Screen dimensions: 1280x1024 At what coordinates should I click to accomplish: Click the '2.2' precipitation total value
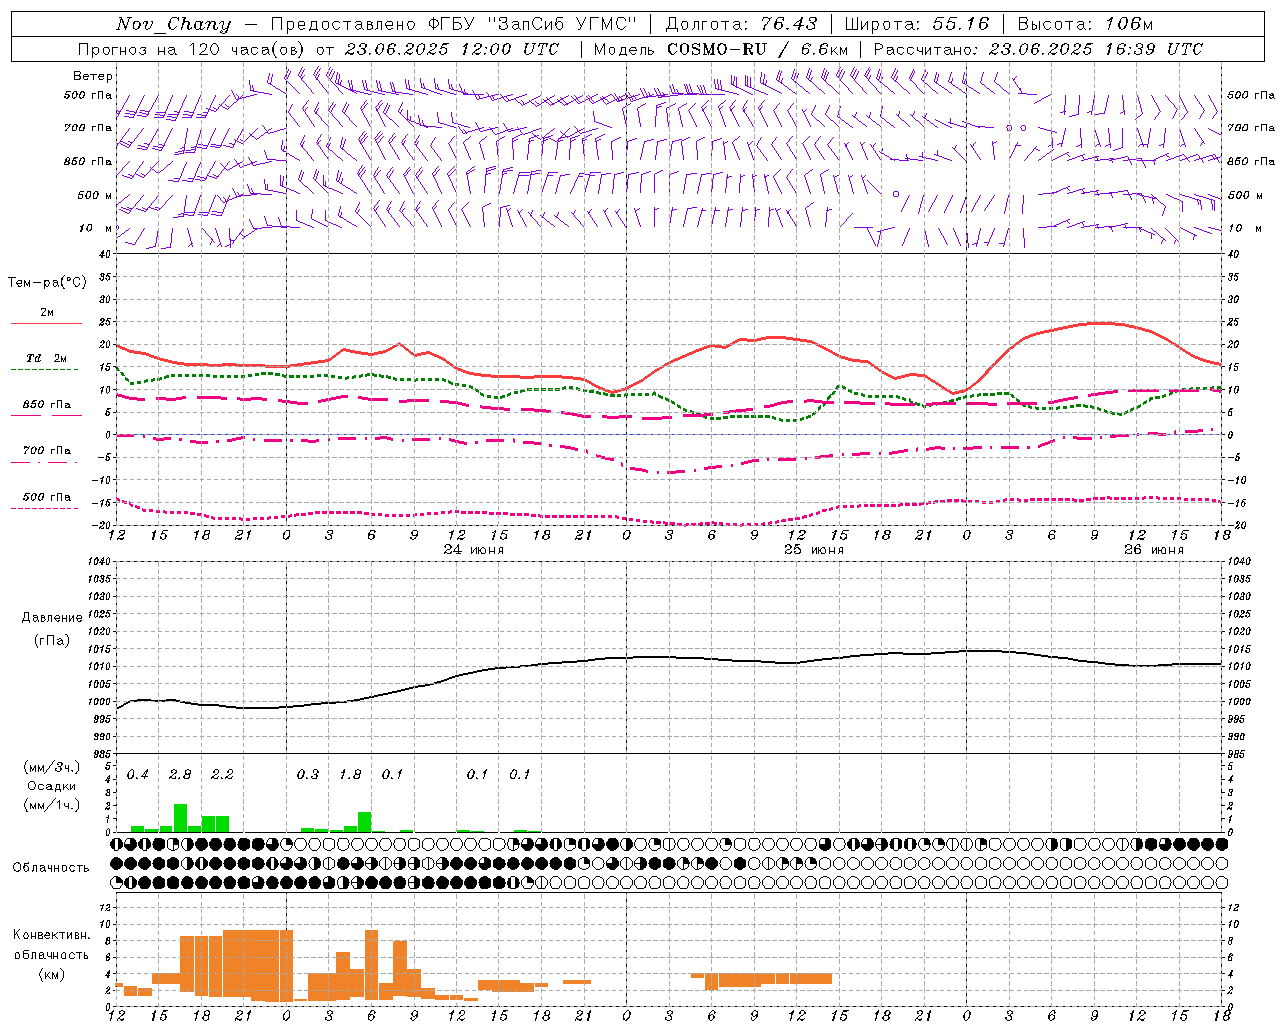(x=222, y=774)
